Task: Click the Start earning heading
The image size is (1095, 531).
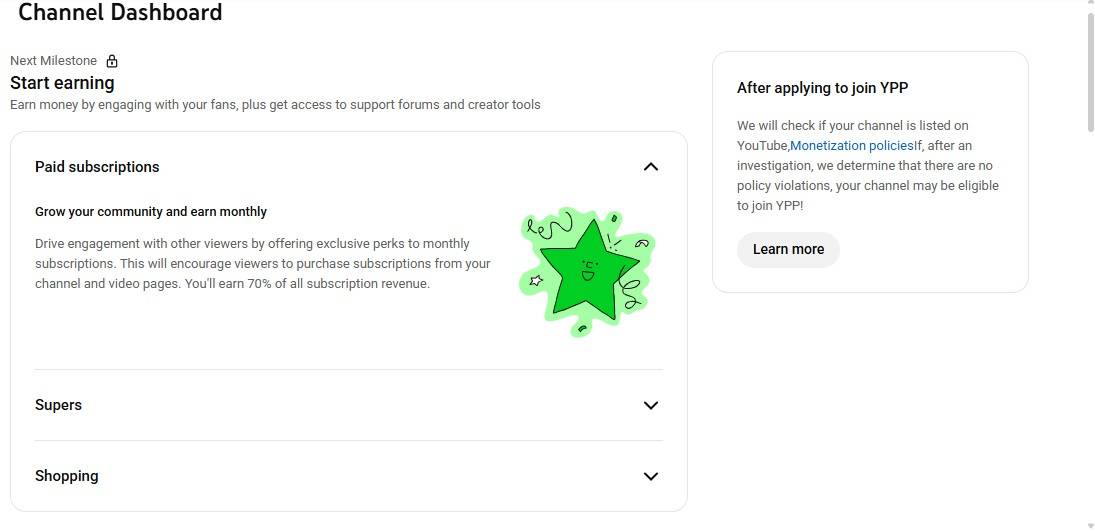Action: [x=62, y=83]
